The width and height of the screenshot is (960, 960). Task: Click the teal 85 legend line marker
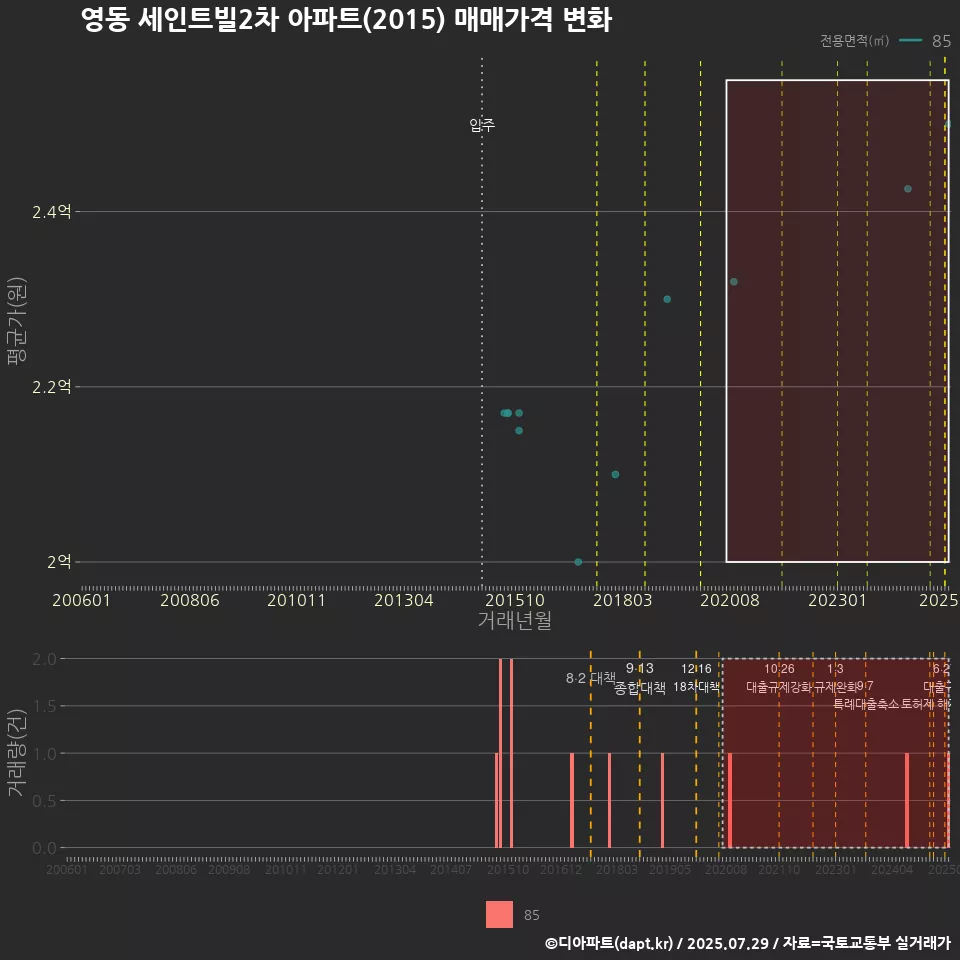911,40
